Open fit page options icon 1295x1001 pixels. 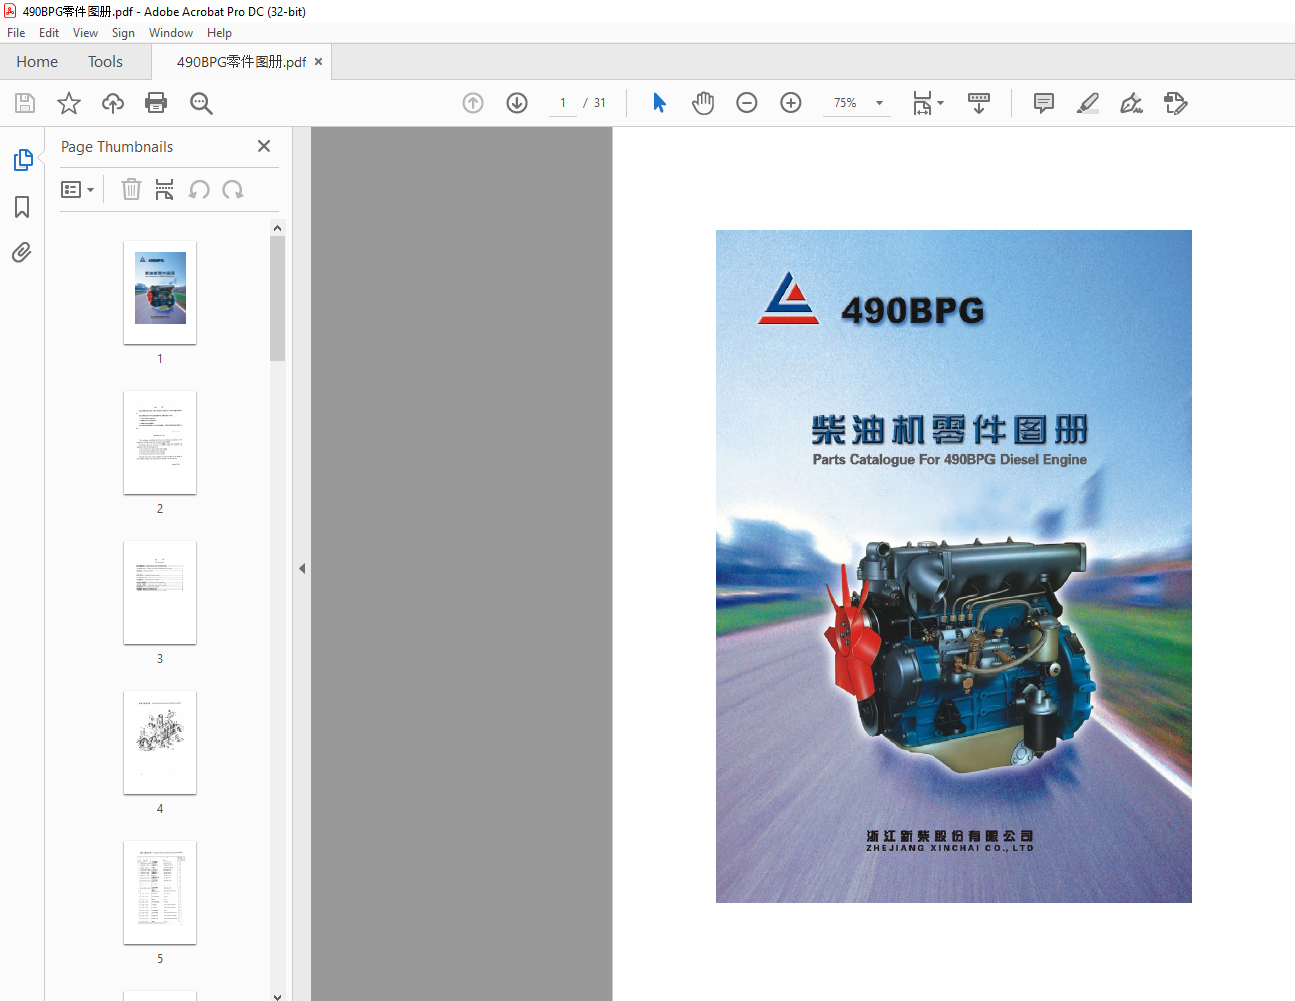coord(928,103)
